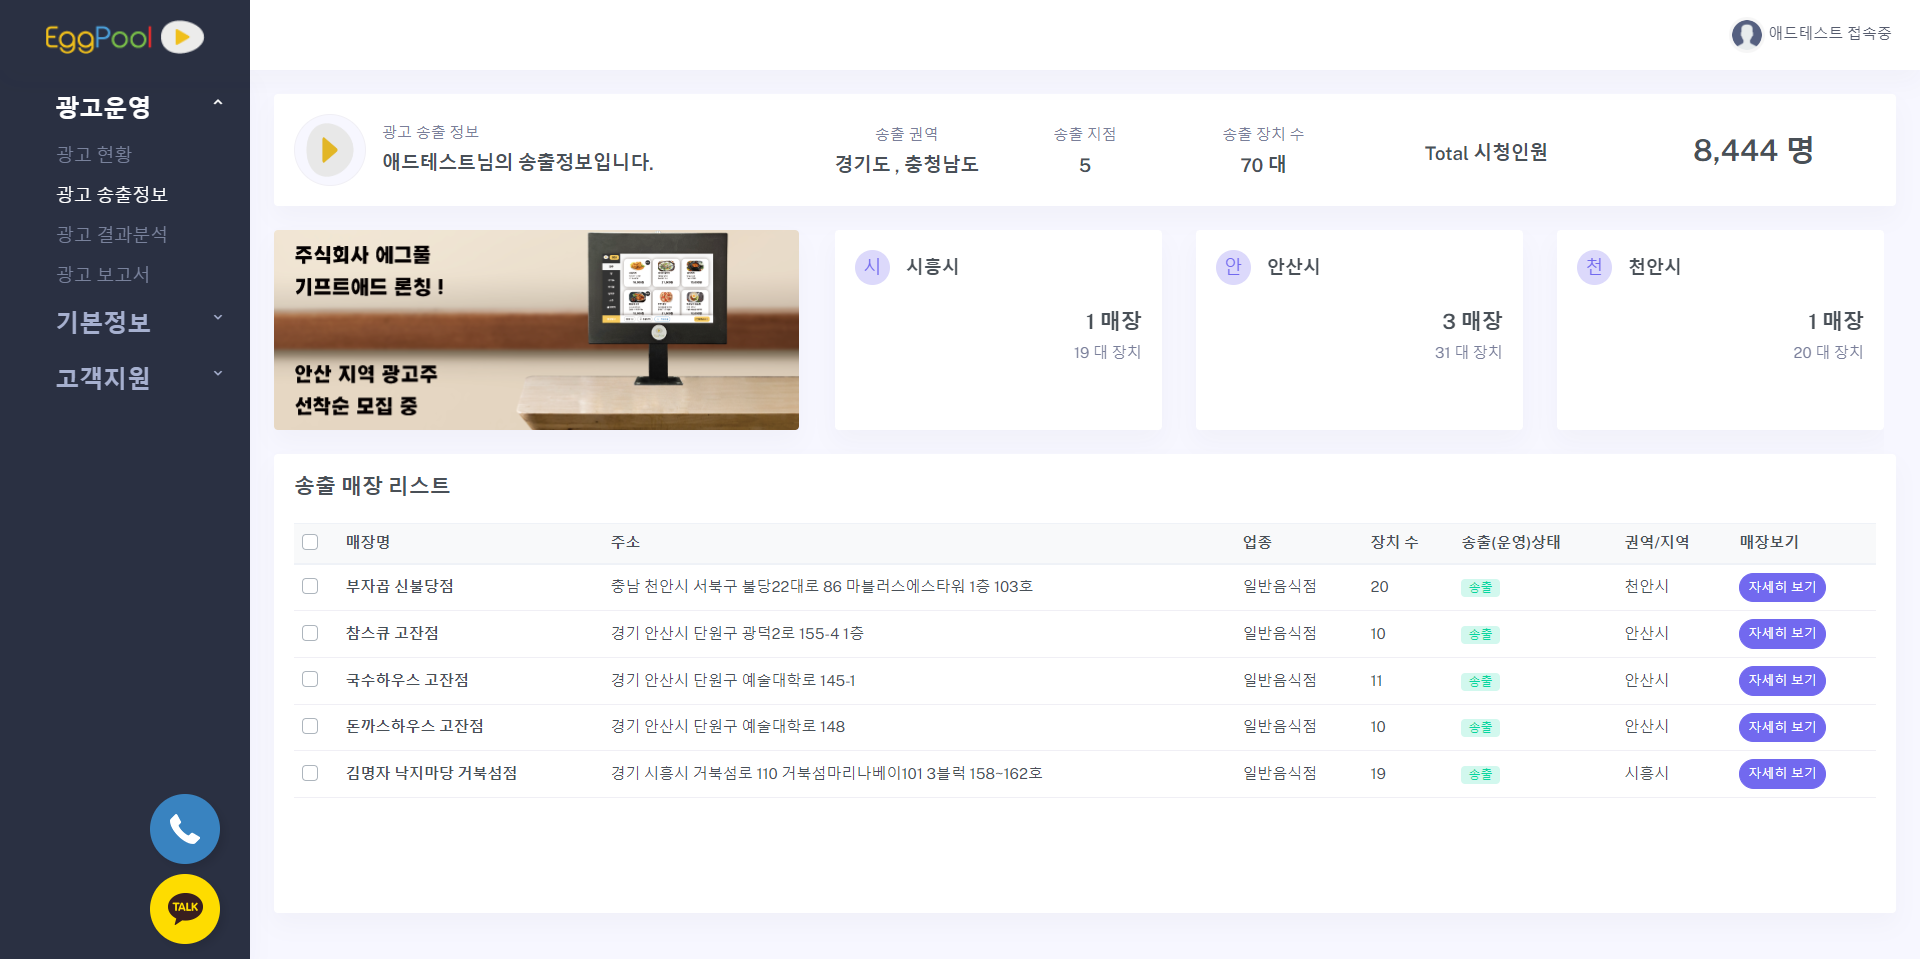This screenshot has width=1920, height=959.
Task: Check the 부자곱 신불당점 row checkbox
Action: click(310, 586)
